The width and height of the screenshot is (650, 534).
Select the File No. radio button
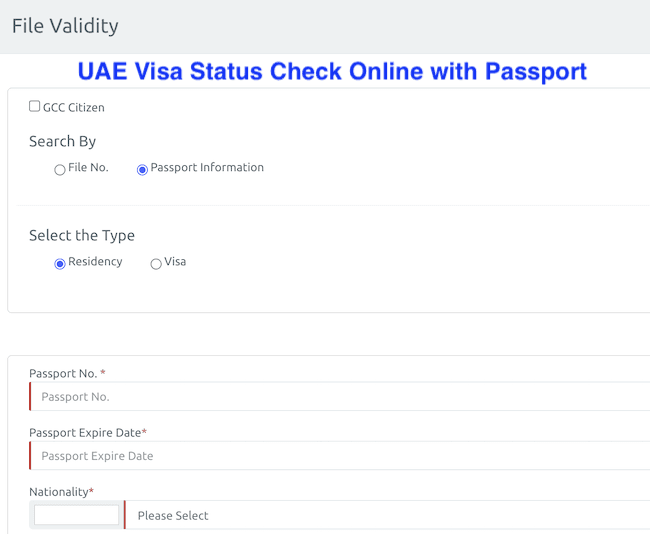coord(60,170)
